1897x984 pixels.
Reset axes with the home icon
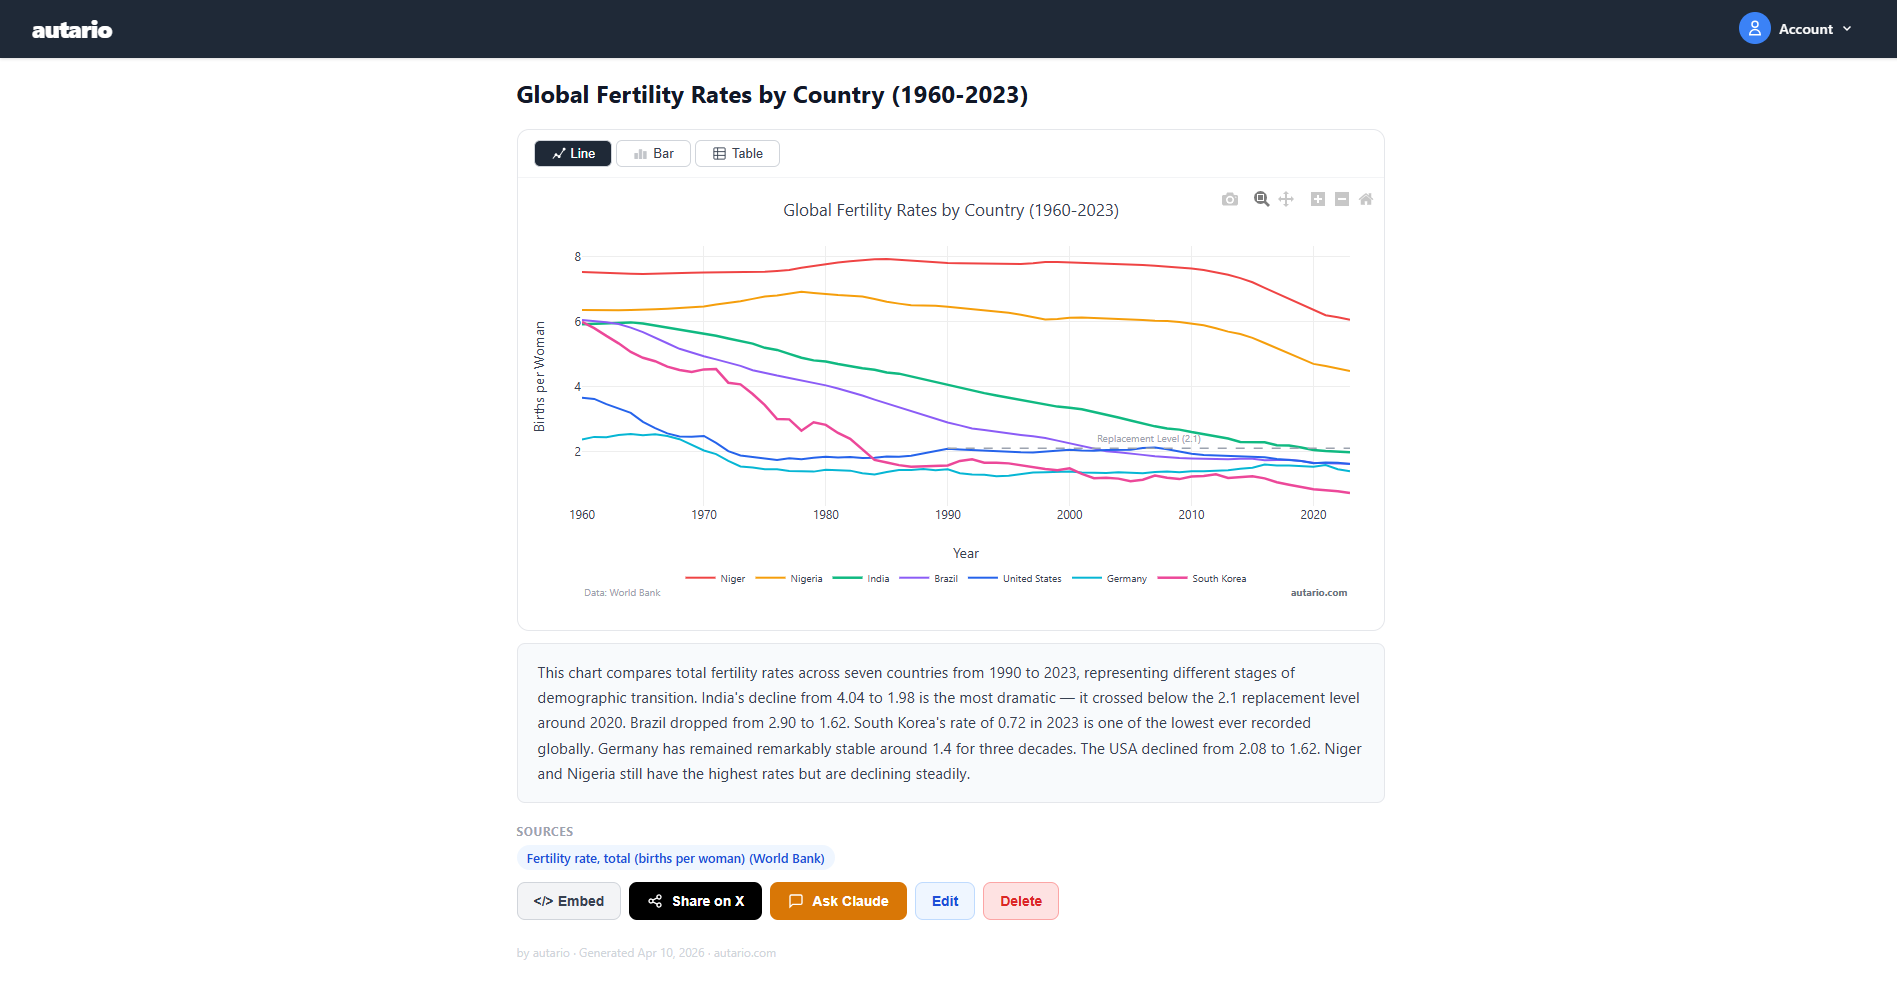[1366, 199]
